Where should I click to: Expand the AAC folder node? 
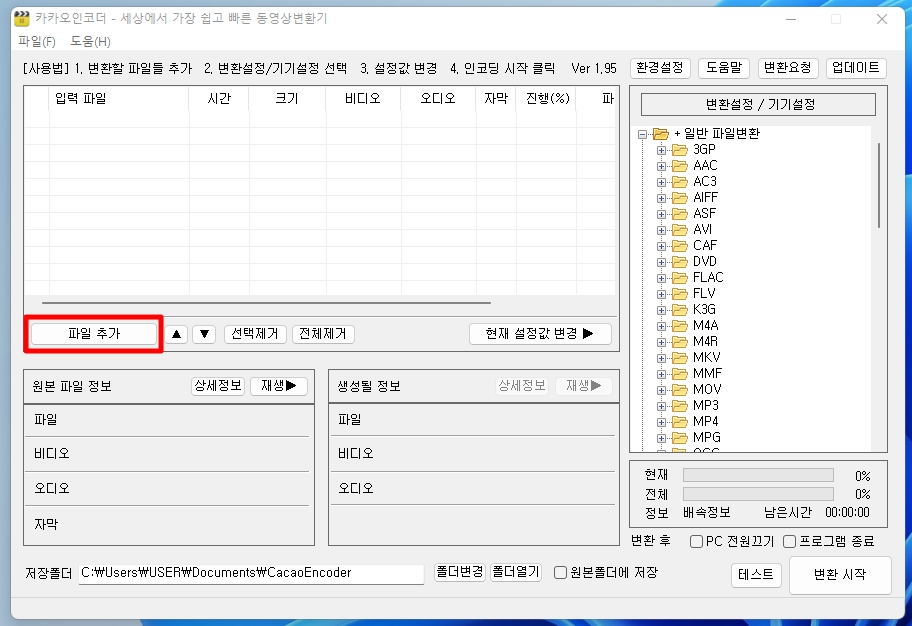661,166
